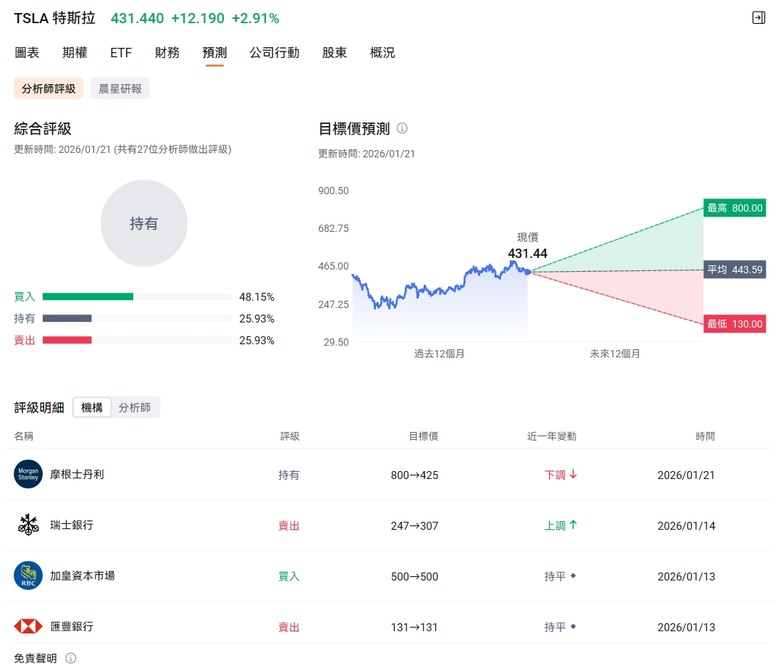
Task: Click the collapse panel icon at top right
Action: (x=758, y=18)
